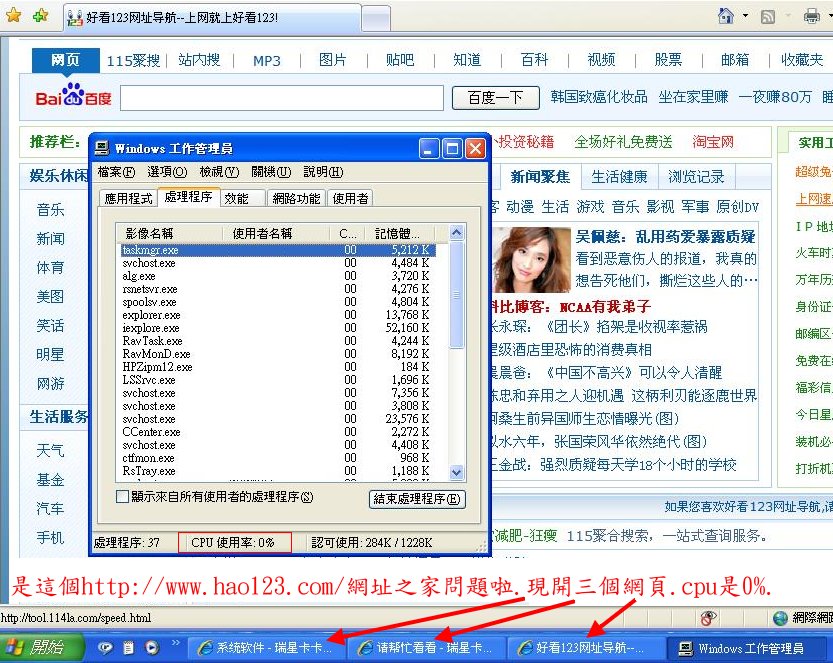Viewport: 833px width, 663px height.
Task: Open the 關機(U) menu
Action: pos(271,172)
